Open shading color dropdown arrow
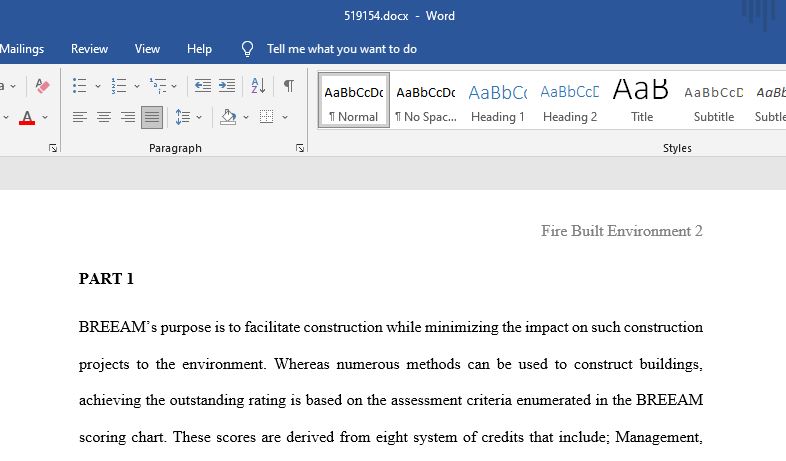This screenshot has height=461, width=786. pos(246,117)
